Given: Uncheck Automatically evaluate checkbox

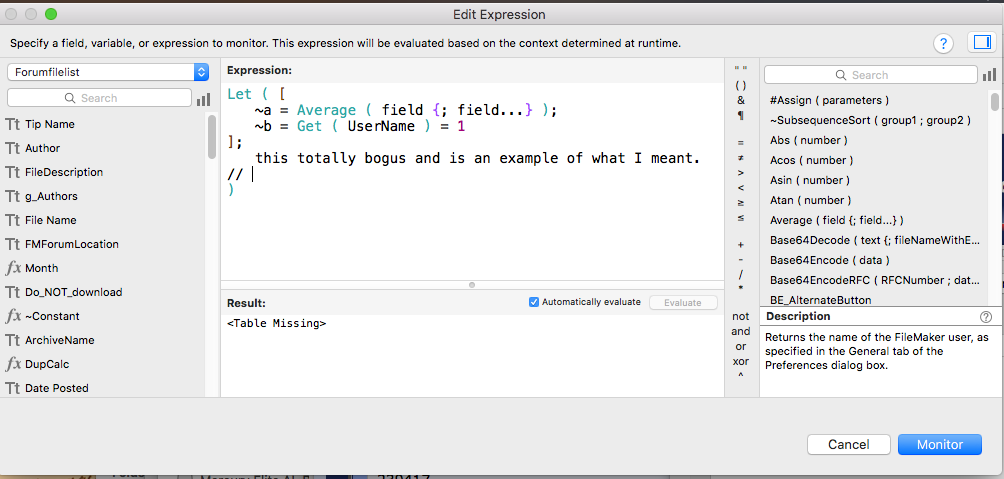Looking at the screenshot, I should point(533,302).
